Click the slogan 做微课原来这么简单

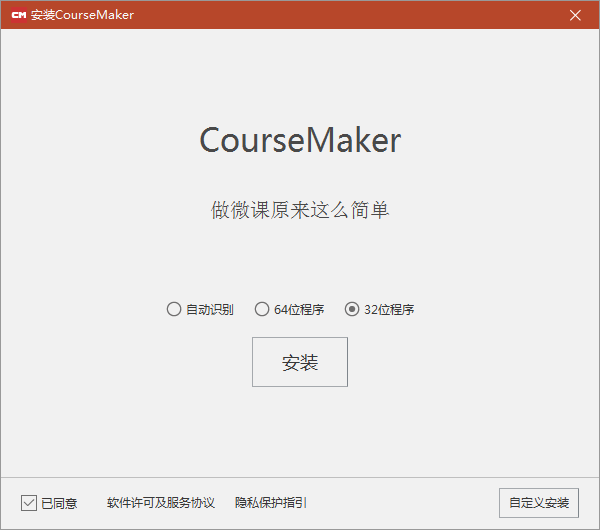[x=300, y=210]
